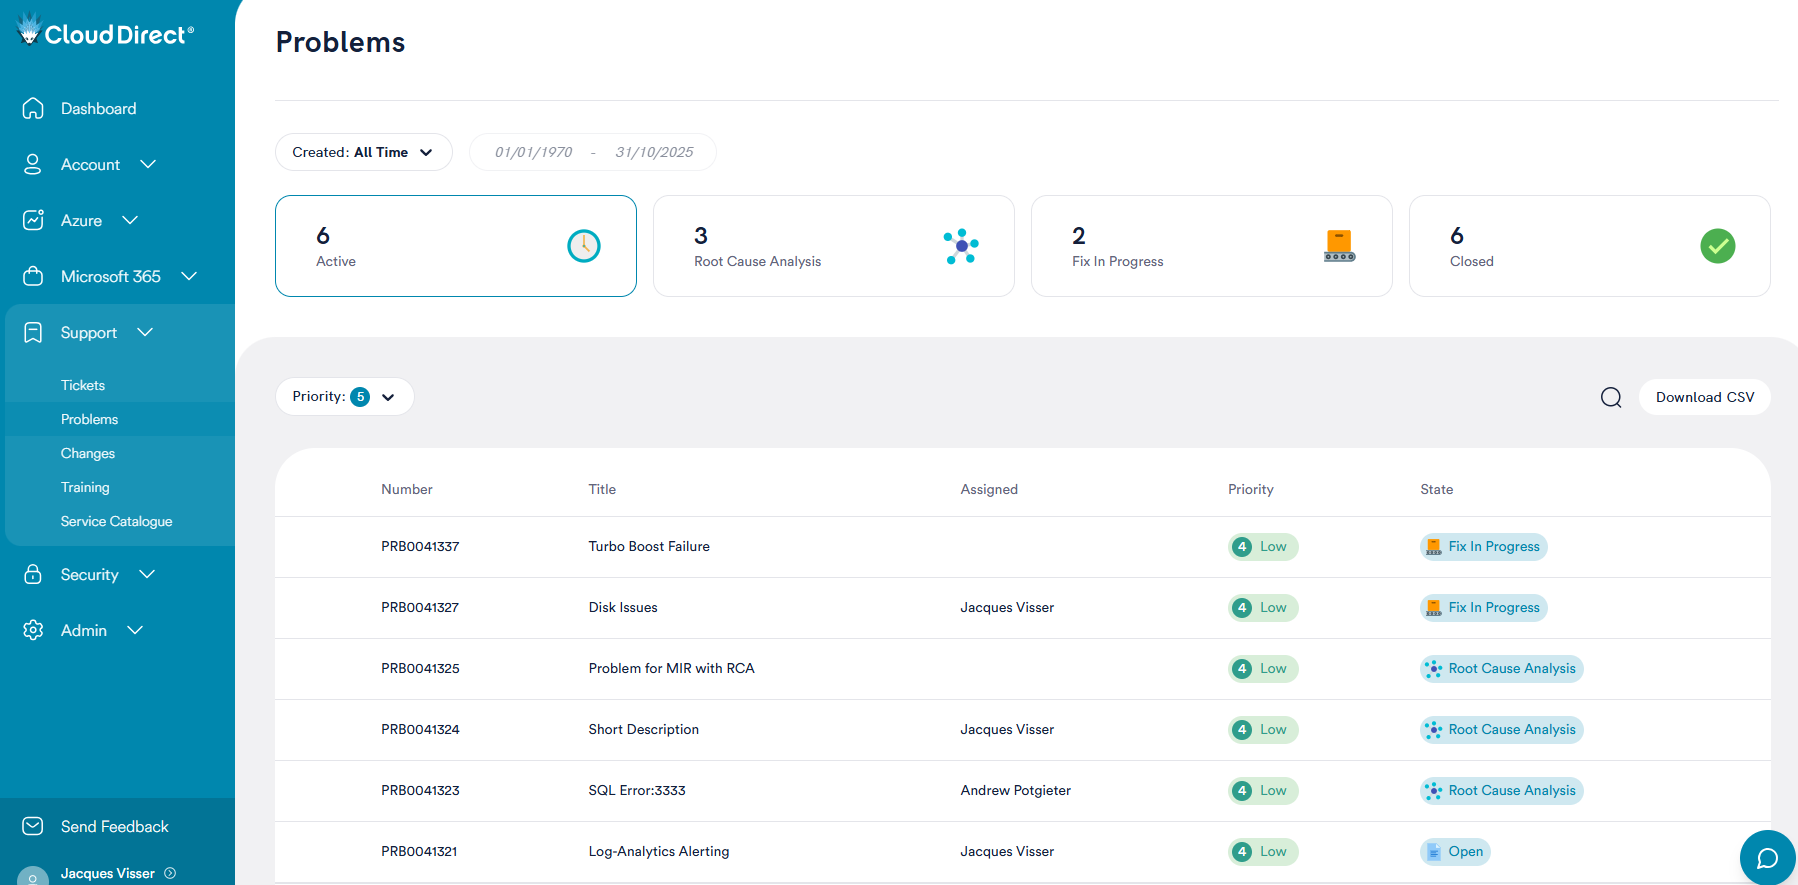This screenshot has width=1798, height=885.
Task: Click the Download CSV button
Action: pyautogui.click(x=1704, y=397)
